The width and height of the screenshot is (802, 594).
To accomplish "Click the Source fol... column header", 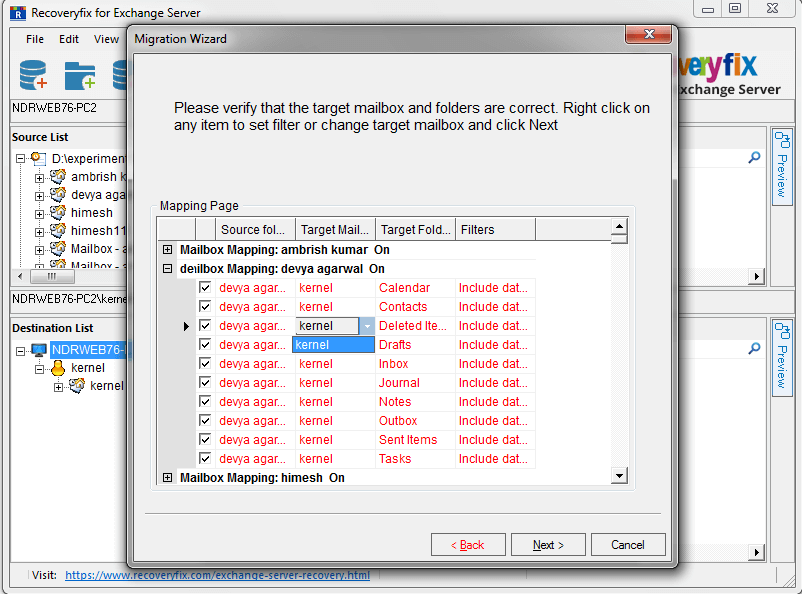I will [x=255, y=230].
